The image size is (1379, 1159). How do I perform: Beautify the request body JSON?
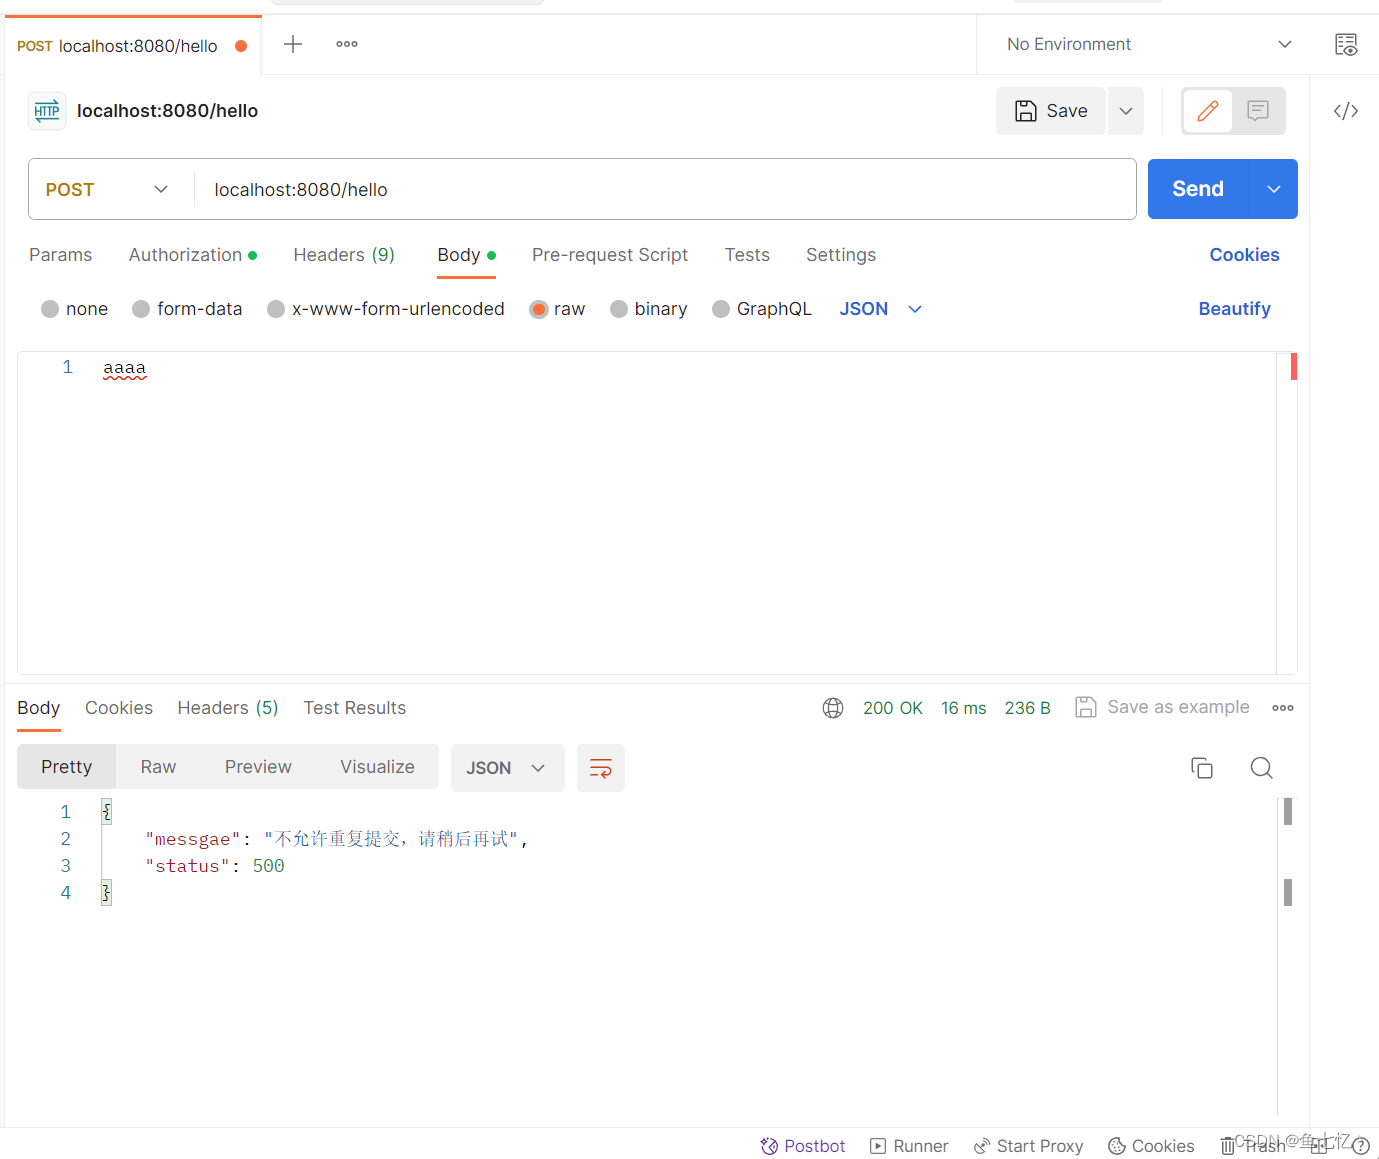coord(1234,309)
